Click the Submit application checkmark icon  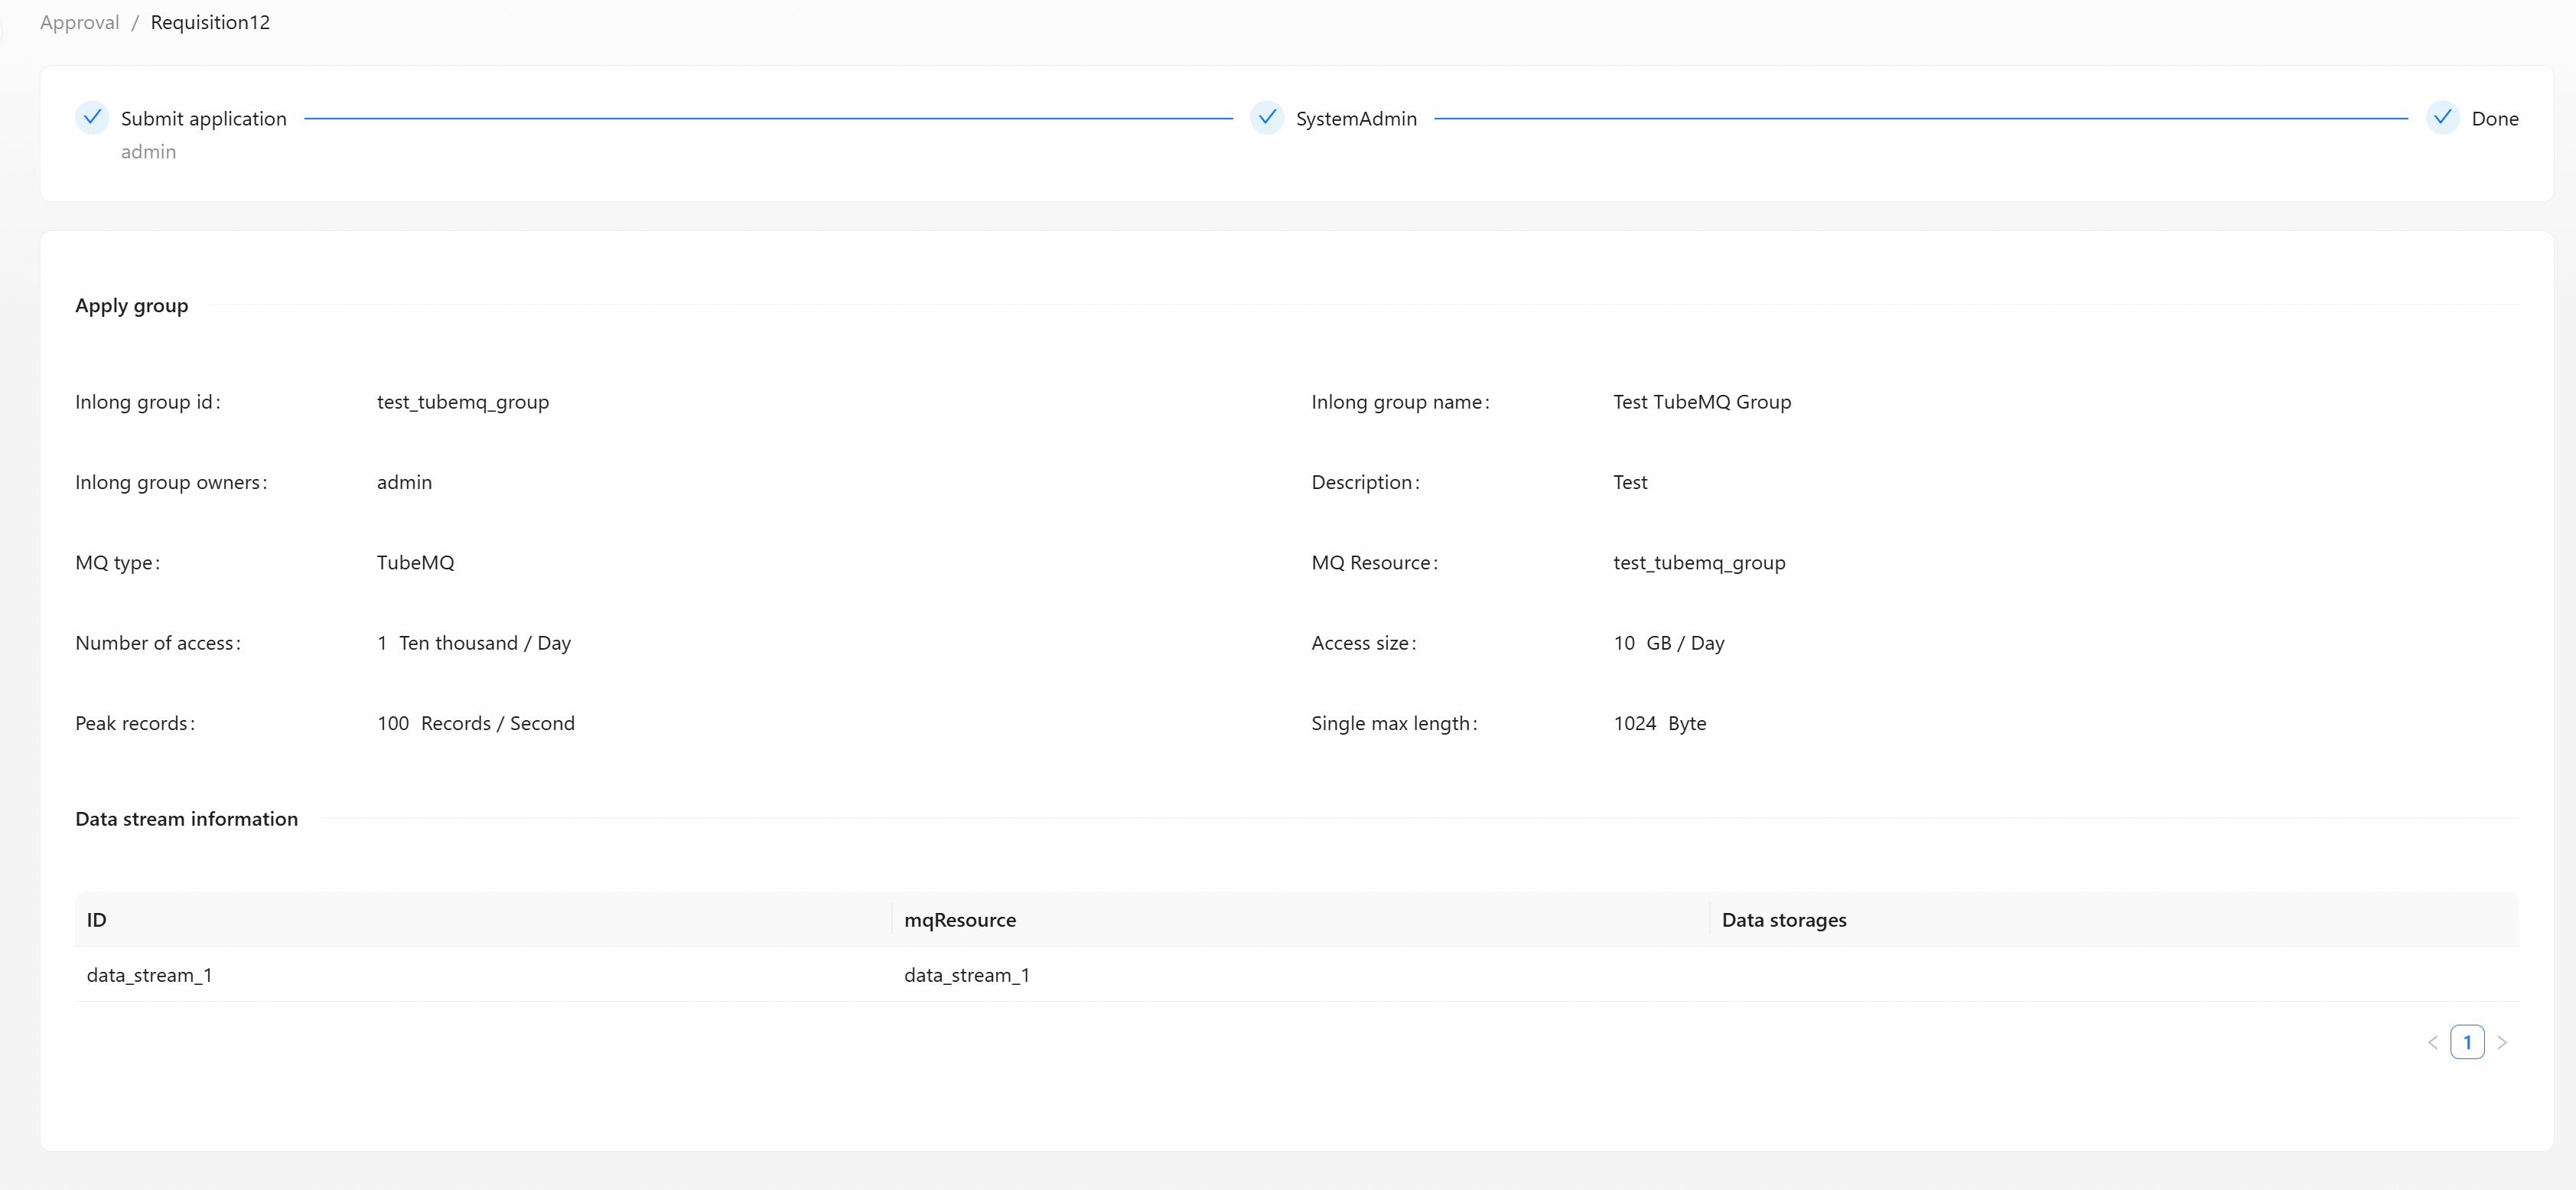pos(92,118)
